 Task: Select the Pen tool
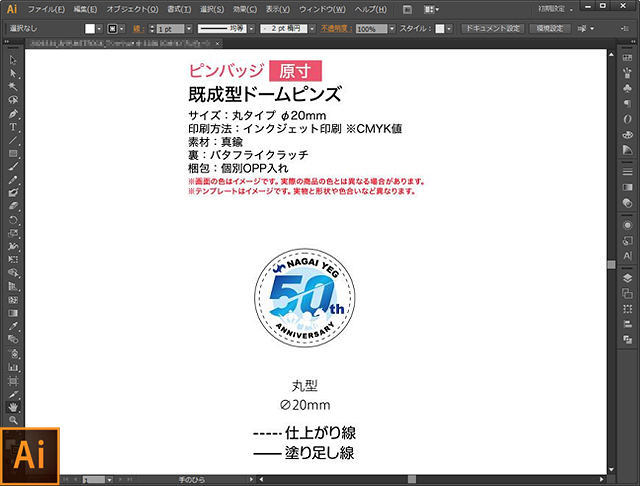[13, 113]
